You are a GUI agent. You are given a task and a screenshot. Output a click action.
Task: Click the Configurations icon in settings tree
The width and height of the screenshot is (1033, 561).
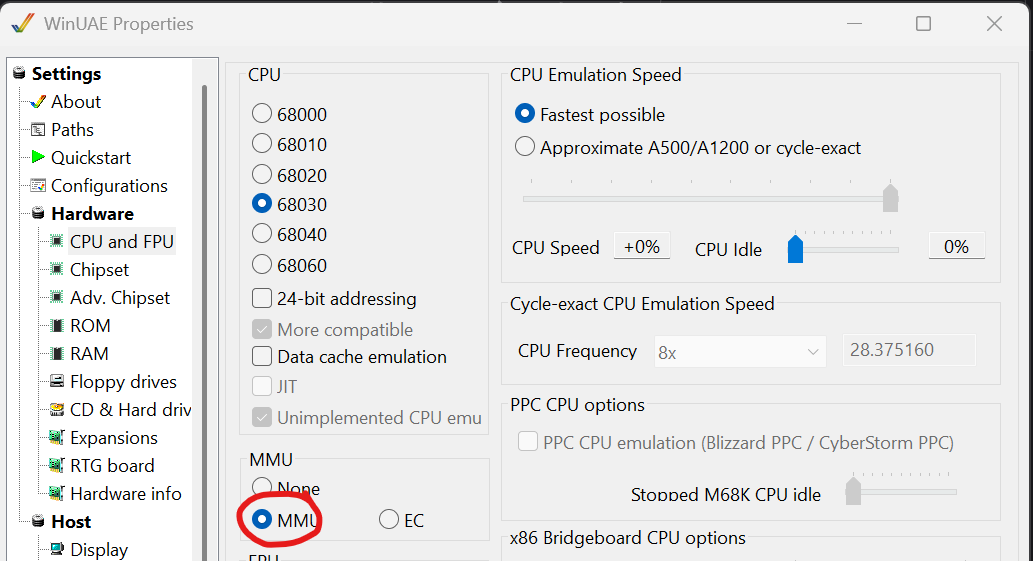38,186
